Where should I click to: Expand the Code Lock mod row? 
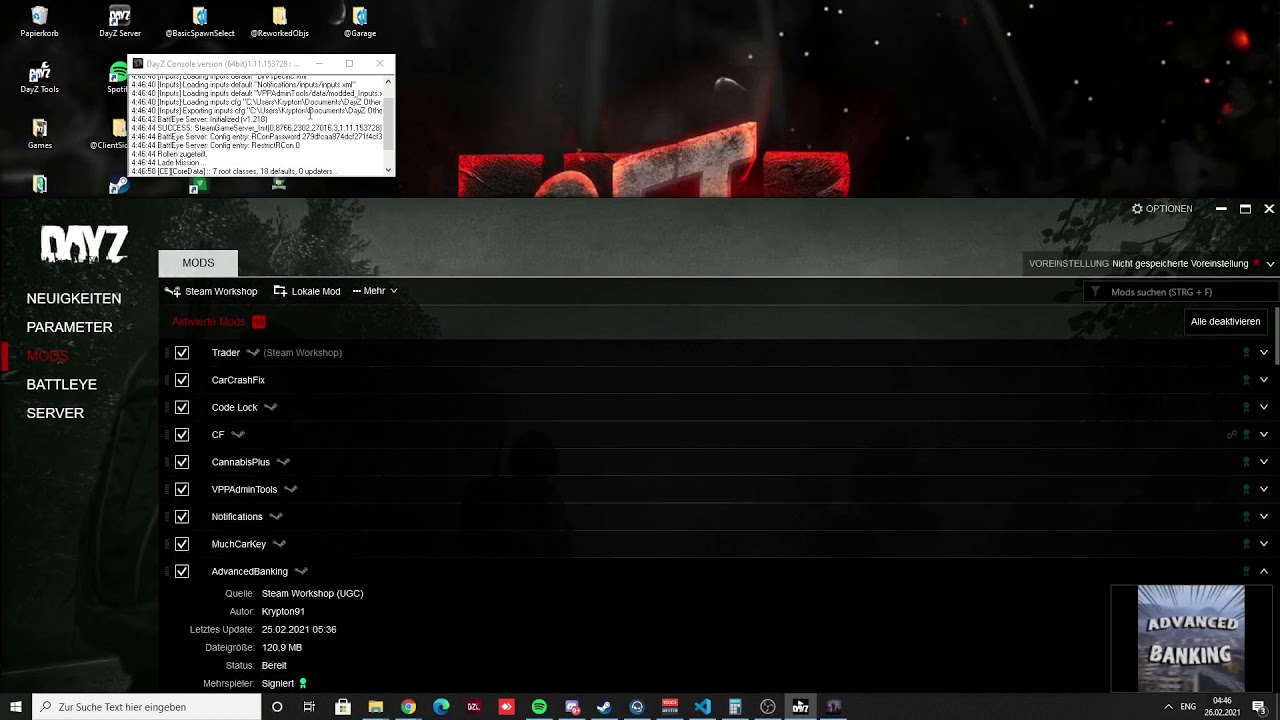(x=1264, y=407)
